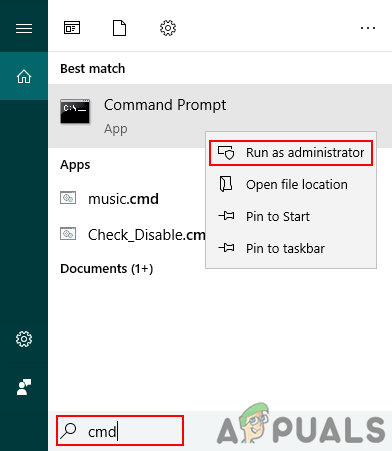Filter results by Documents icon
The image size is (392, 451).
(119, 28)
